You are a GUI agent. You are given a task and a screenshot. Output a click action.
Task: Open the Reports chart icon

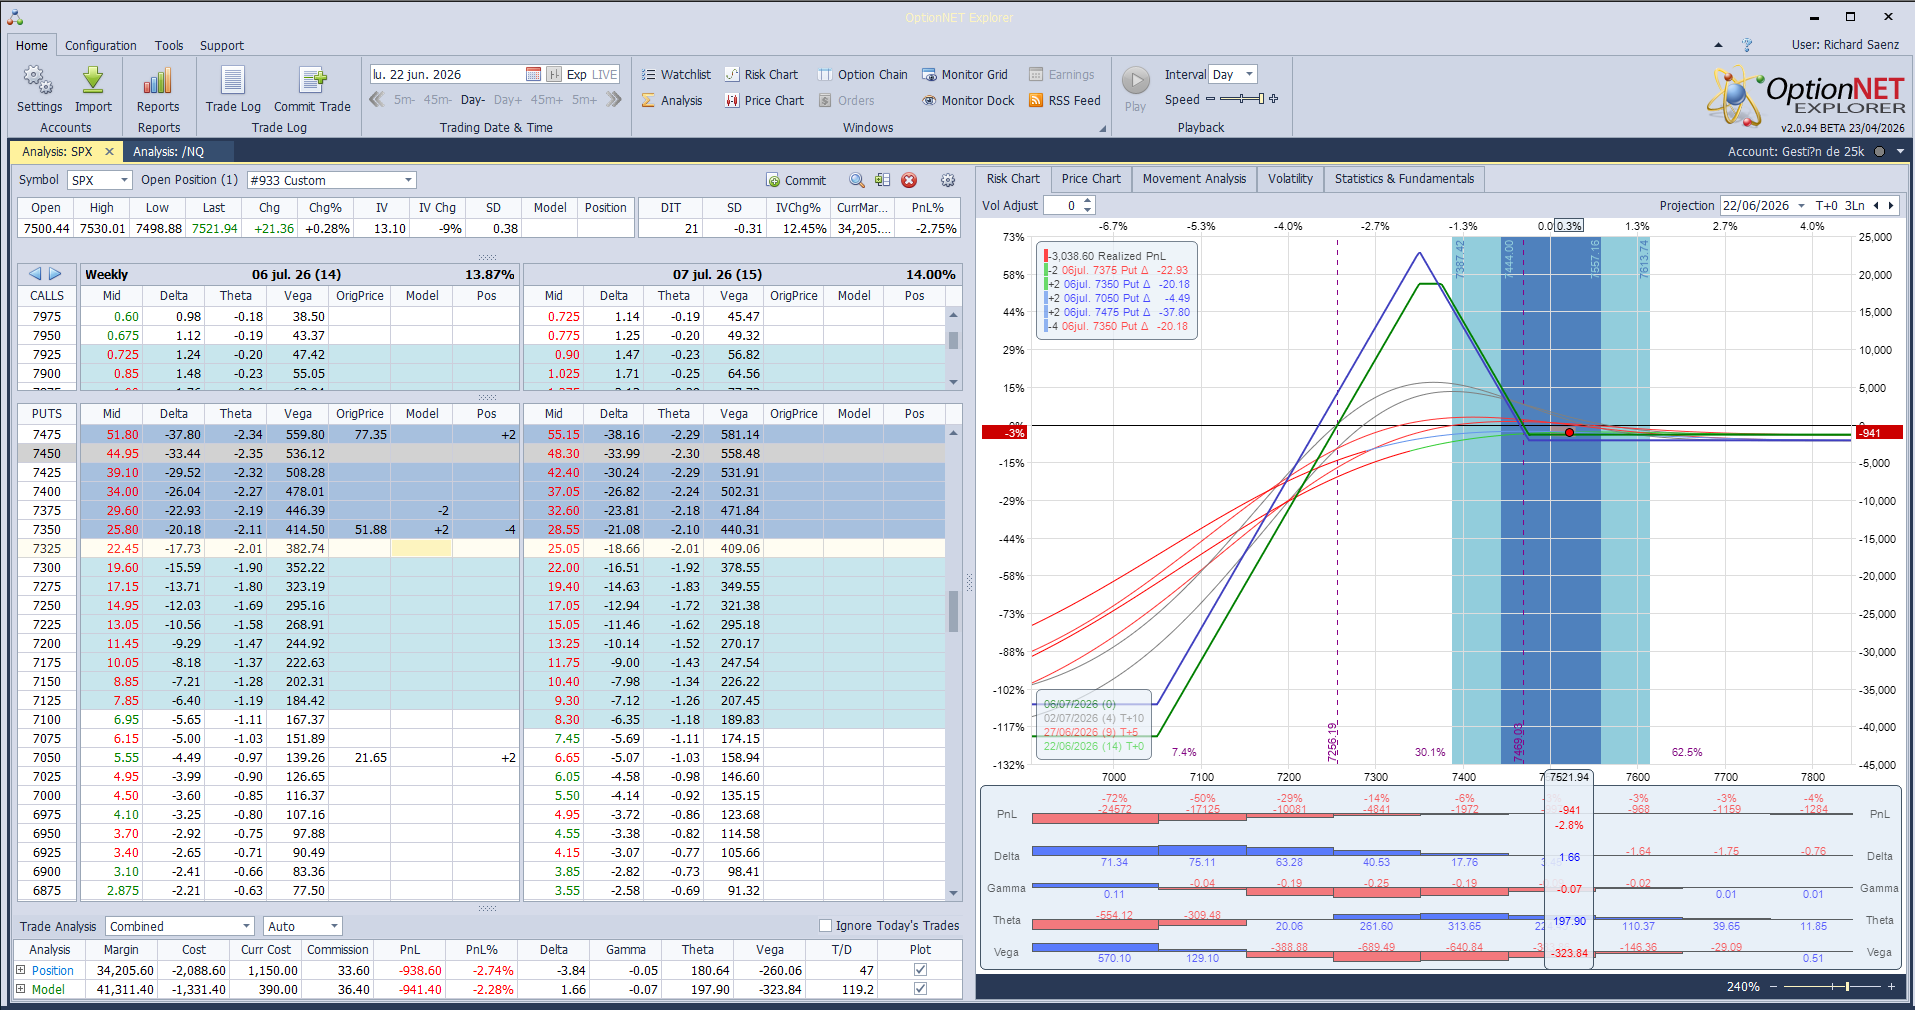coord(158,80)
